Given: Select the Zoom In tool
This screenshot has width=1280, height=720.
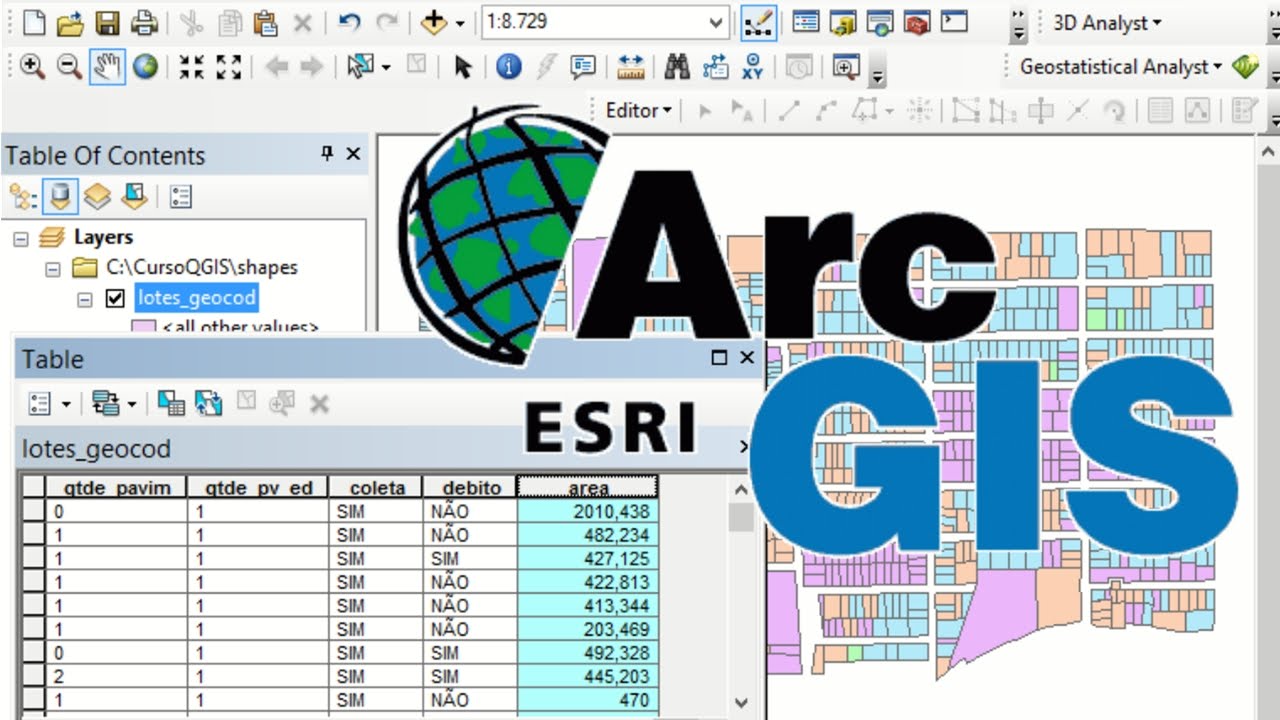Looking at the screenshot, I should [32, 67].
